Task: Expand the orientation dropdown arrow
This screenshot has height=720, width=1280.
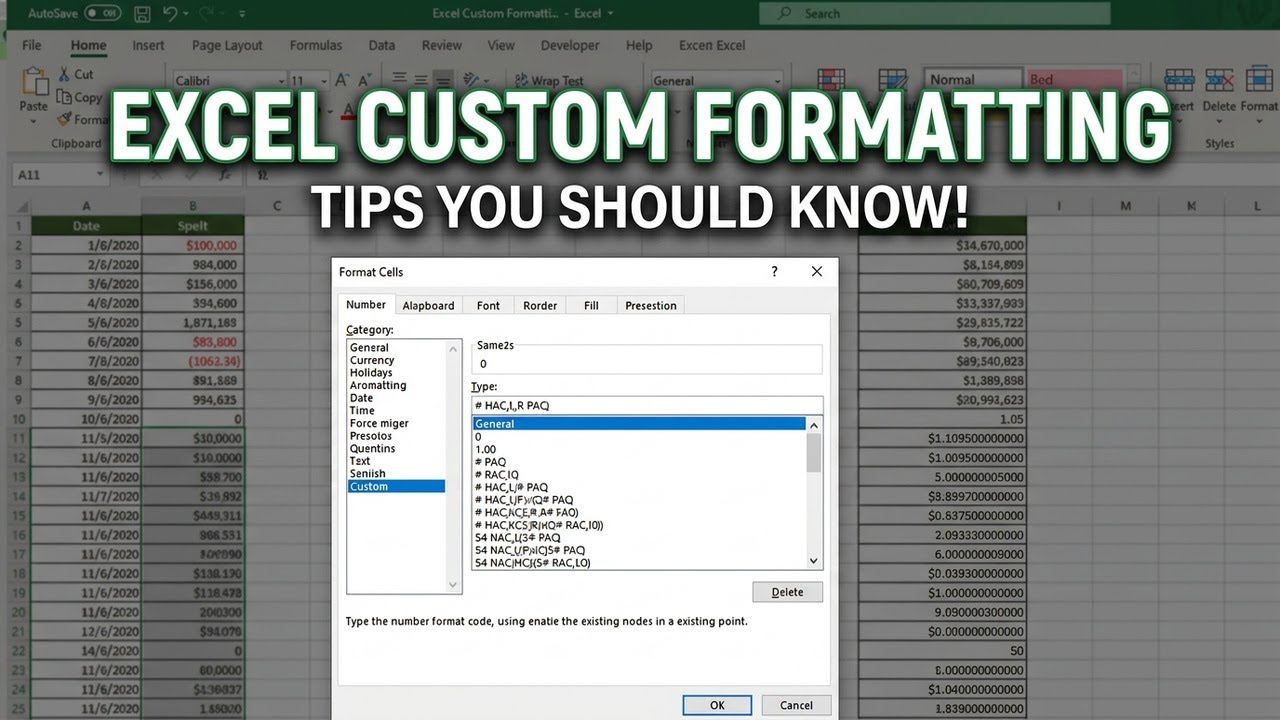Action: pos(487,80)
